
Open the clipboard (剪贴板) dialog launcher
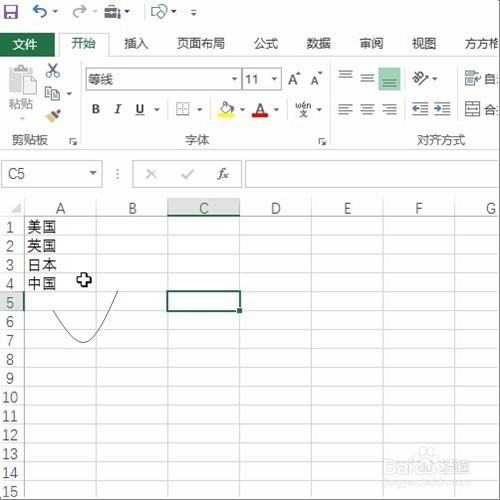point(73,142)
